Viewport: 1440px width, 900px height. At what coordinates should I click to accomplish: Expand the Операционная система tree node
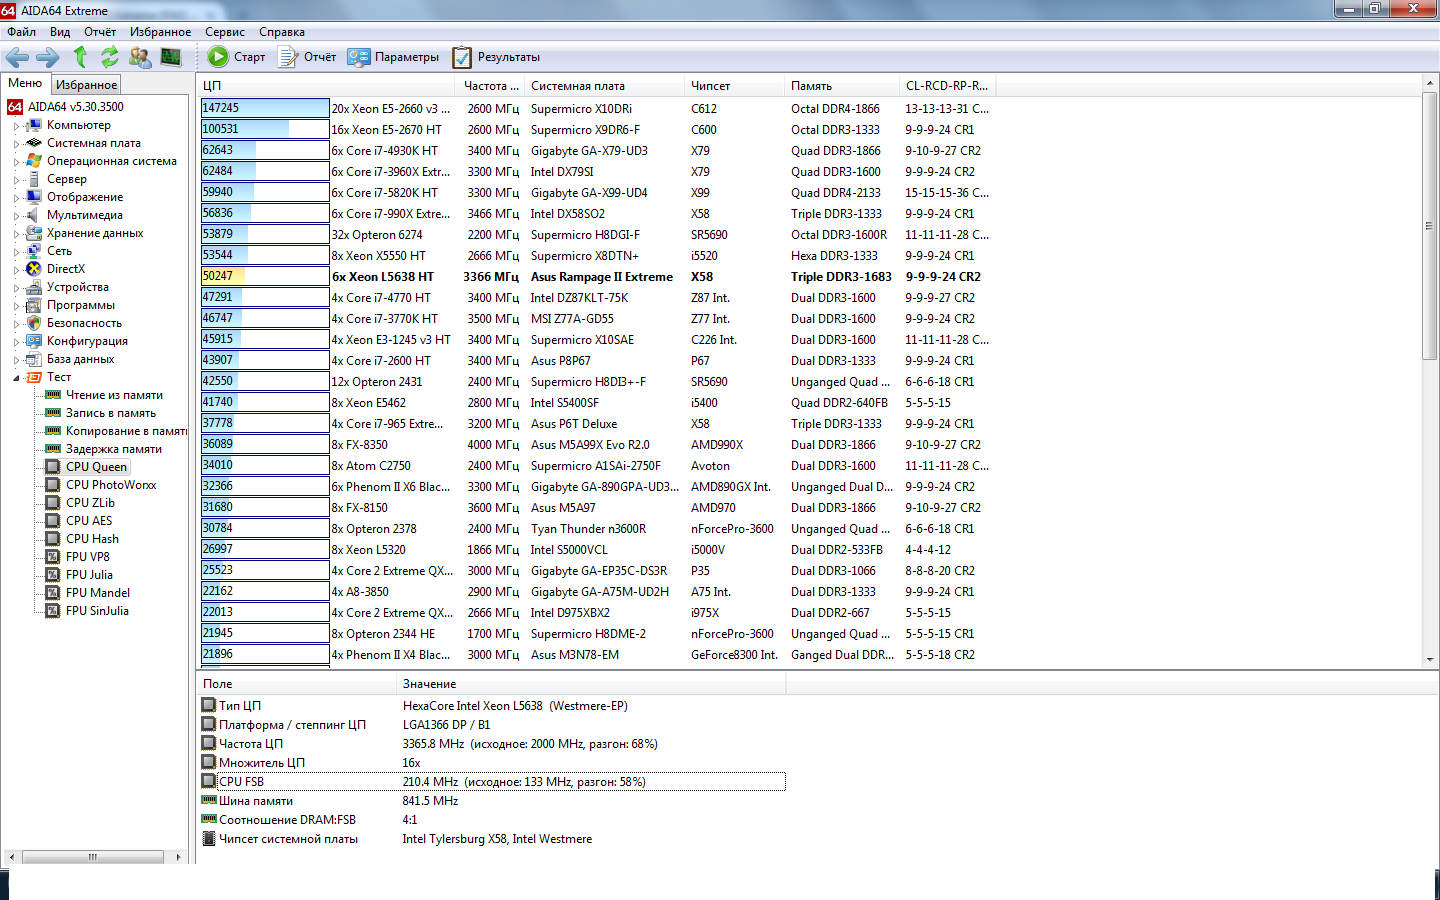pos(16,162)
